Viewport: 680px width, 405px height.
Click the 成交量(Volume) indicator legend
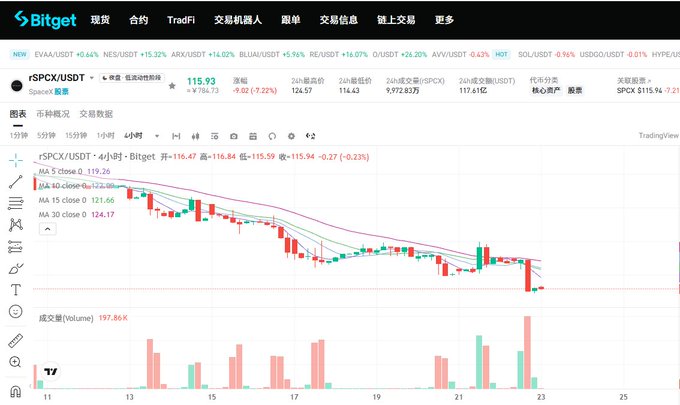(83, 318)
